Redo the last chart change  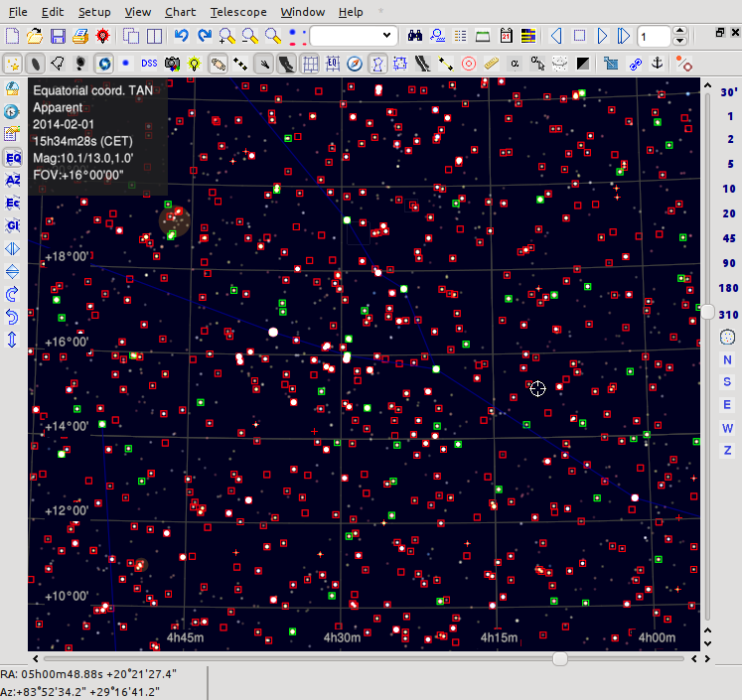pos(204,36)
